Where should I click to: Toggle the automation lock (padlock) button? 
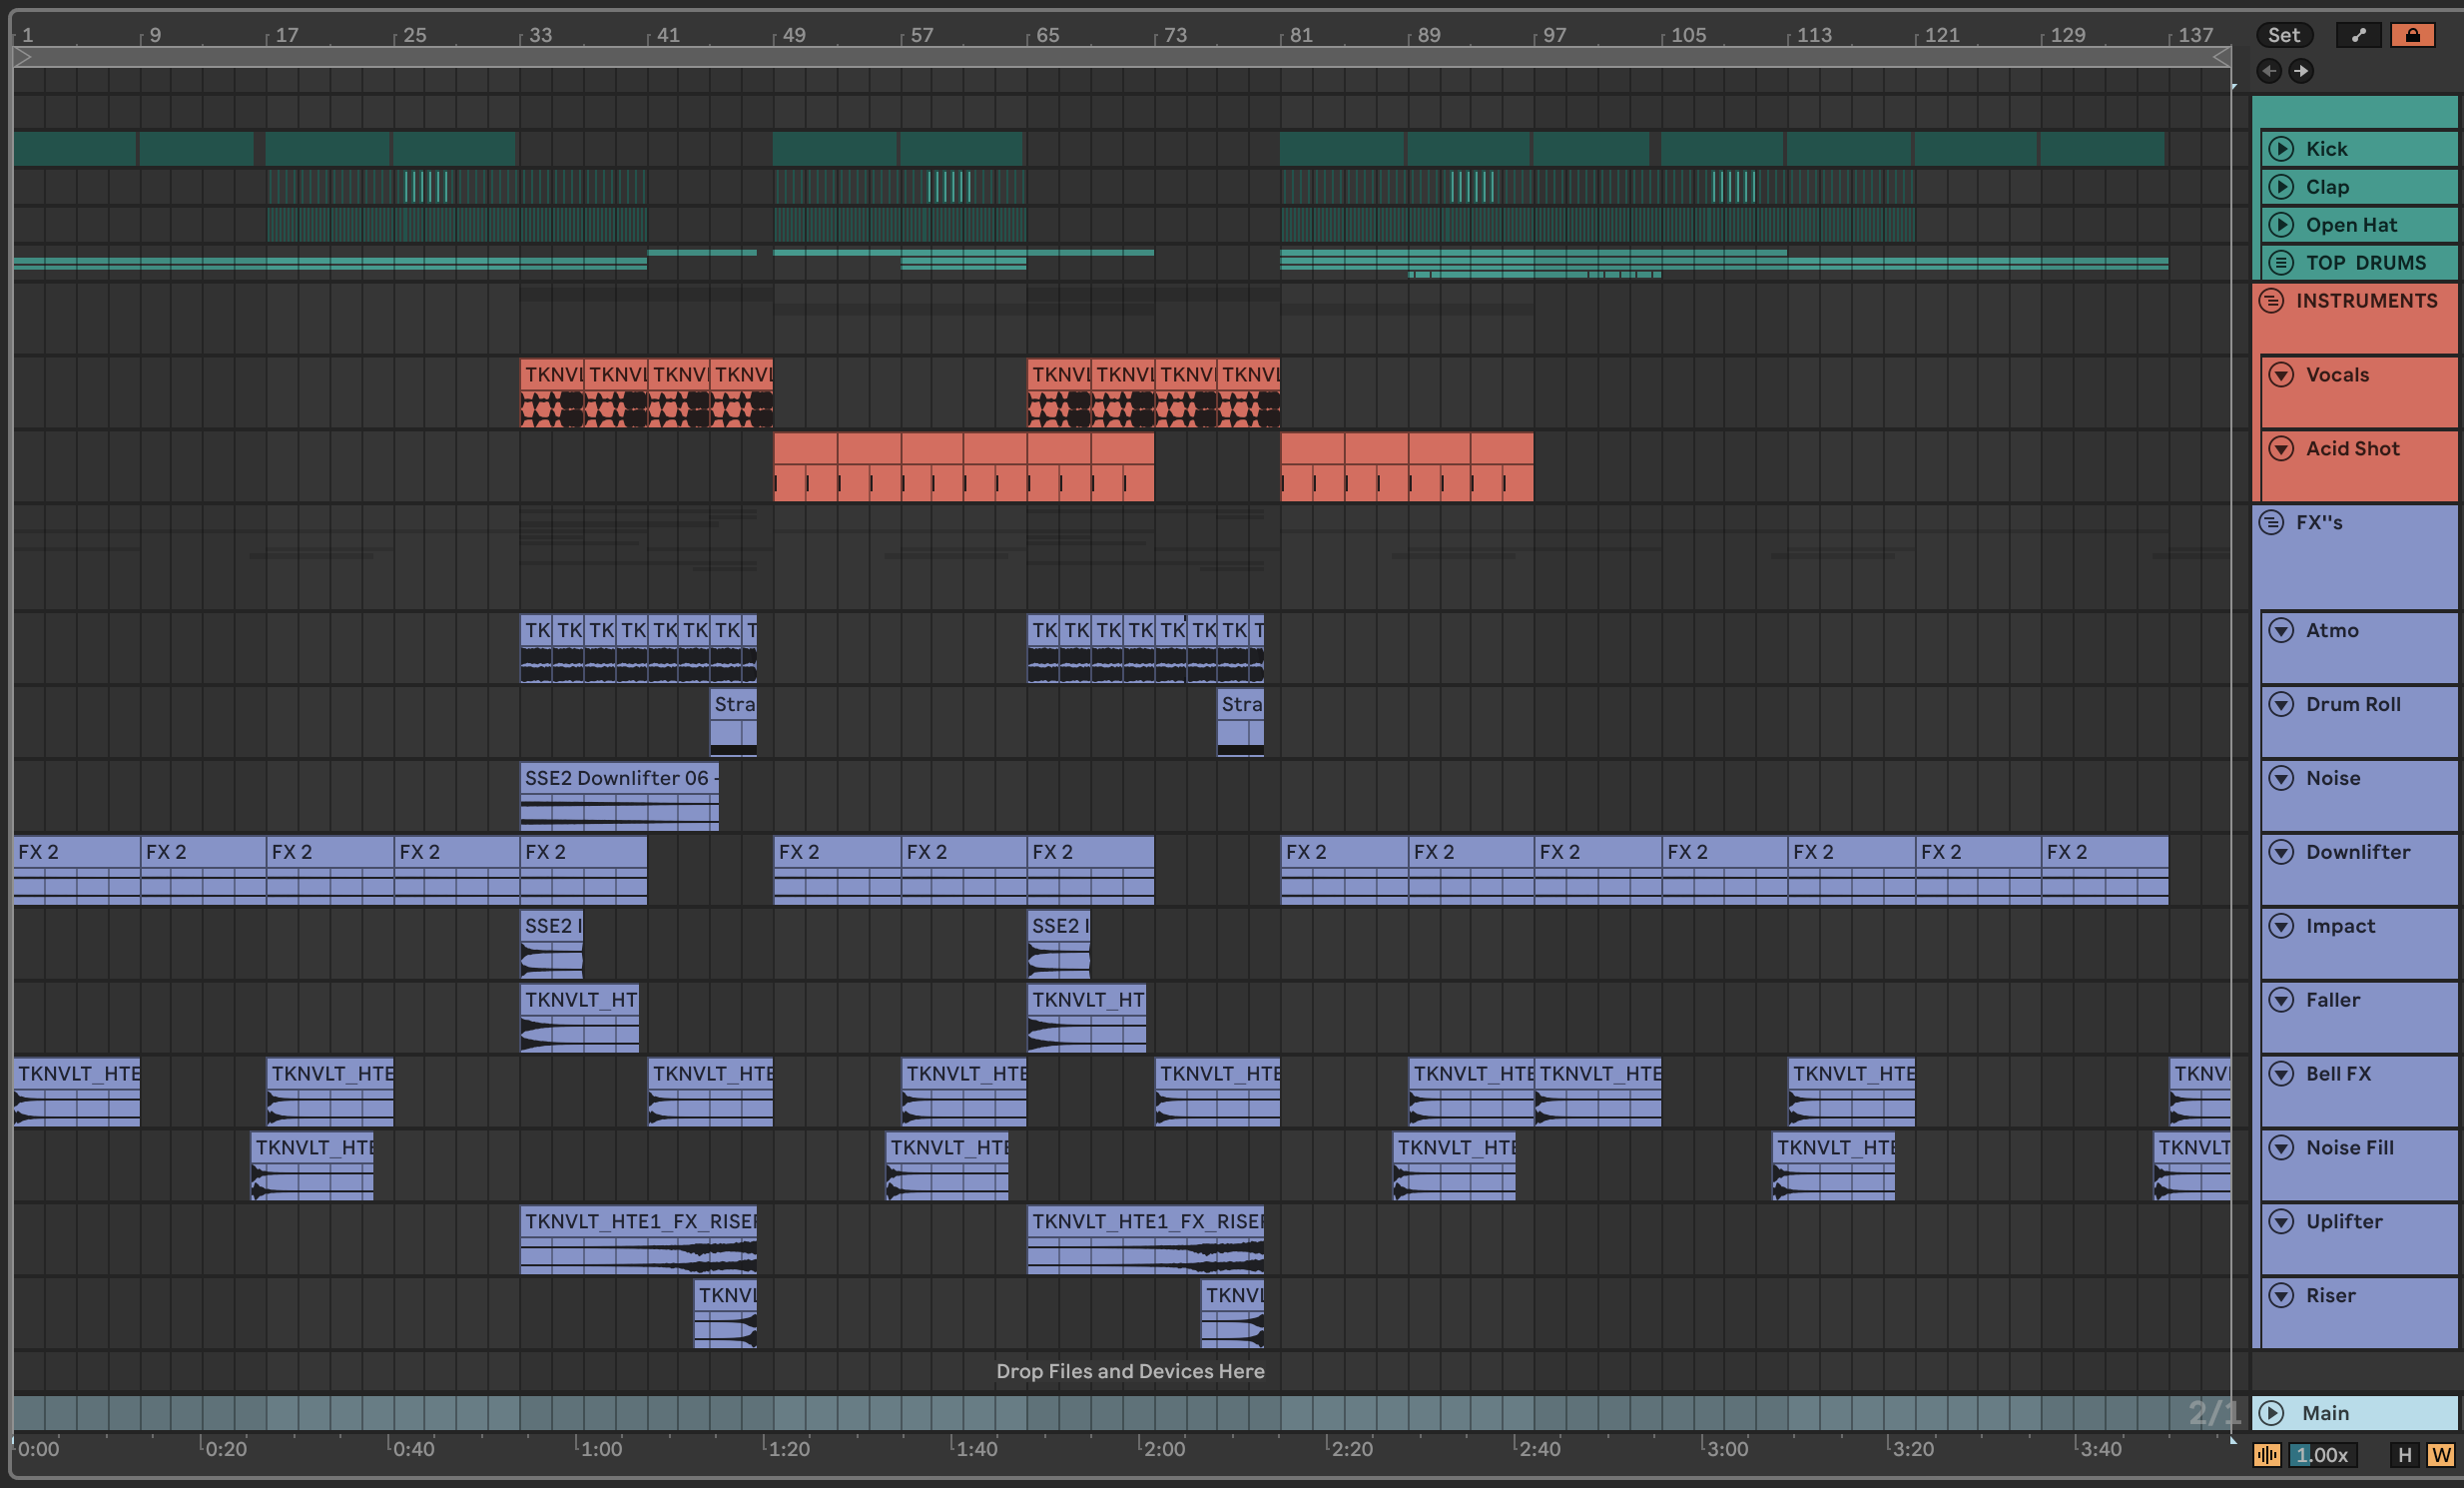[2412, 35]
